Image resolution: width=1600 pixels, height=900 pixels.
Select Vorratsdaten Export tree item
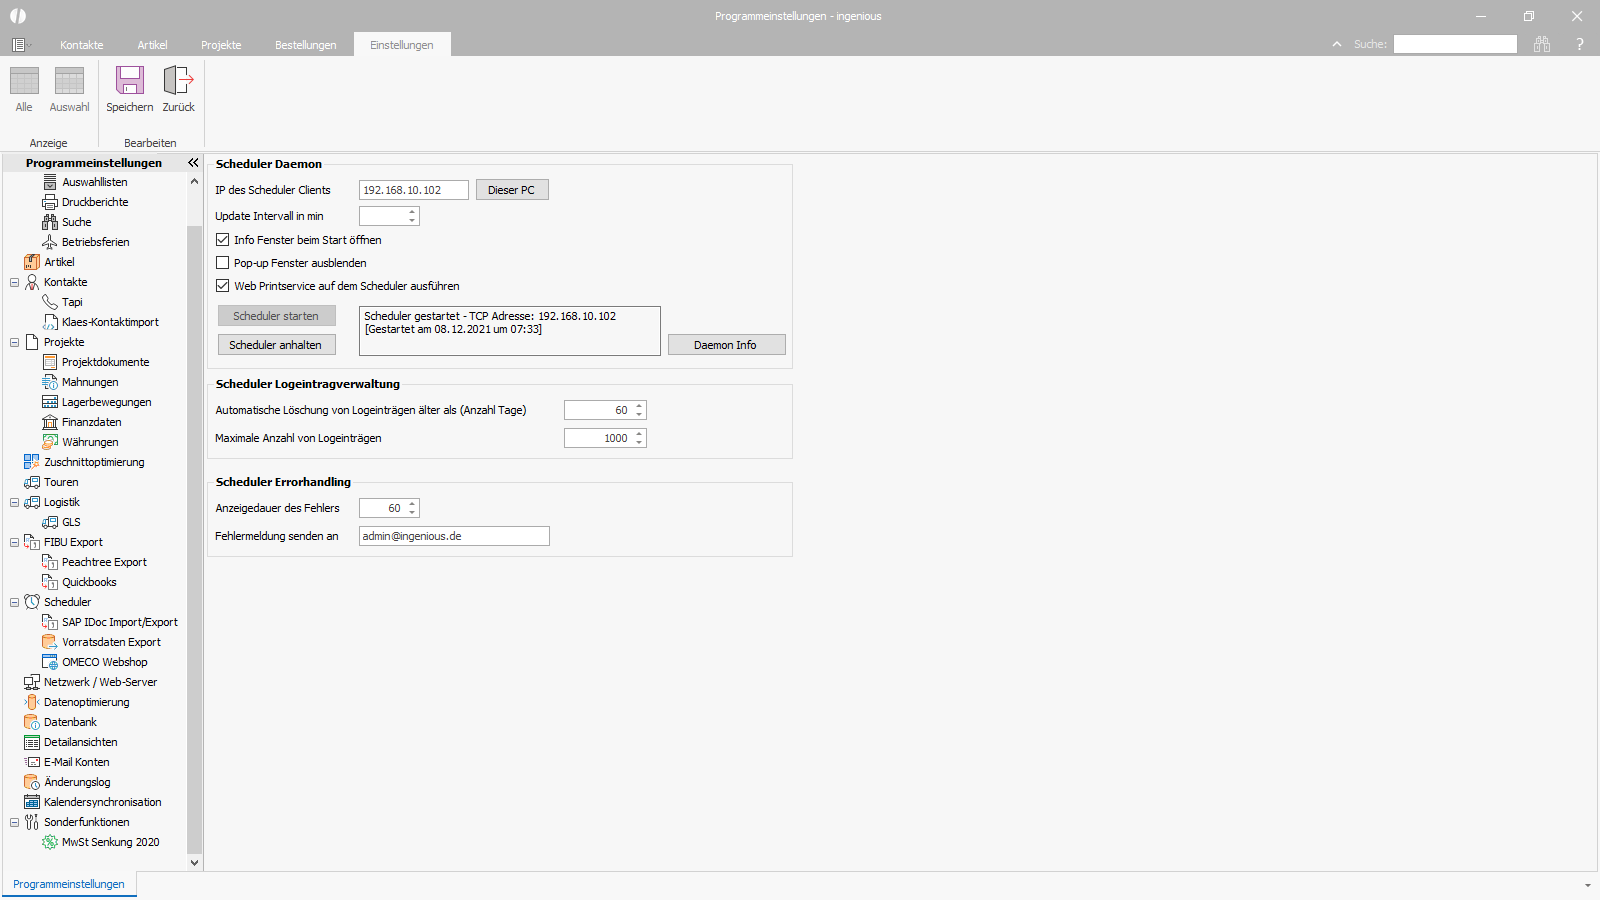[x=111, y=642]
